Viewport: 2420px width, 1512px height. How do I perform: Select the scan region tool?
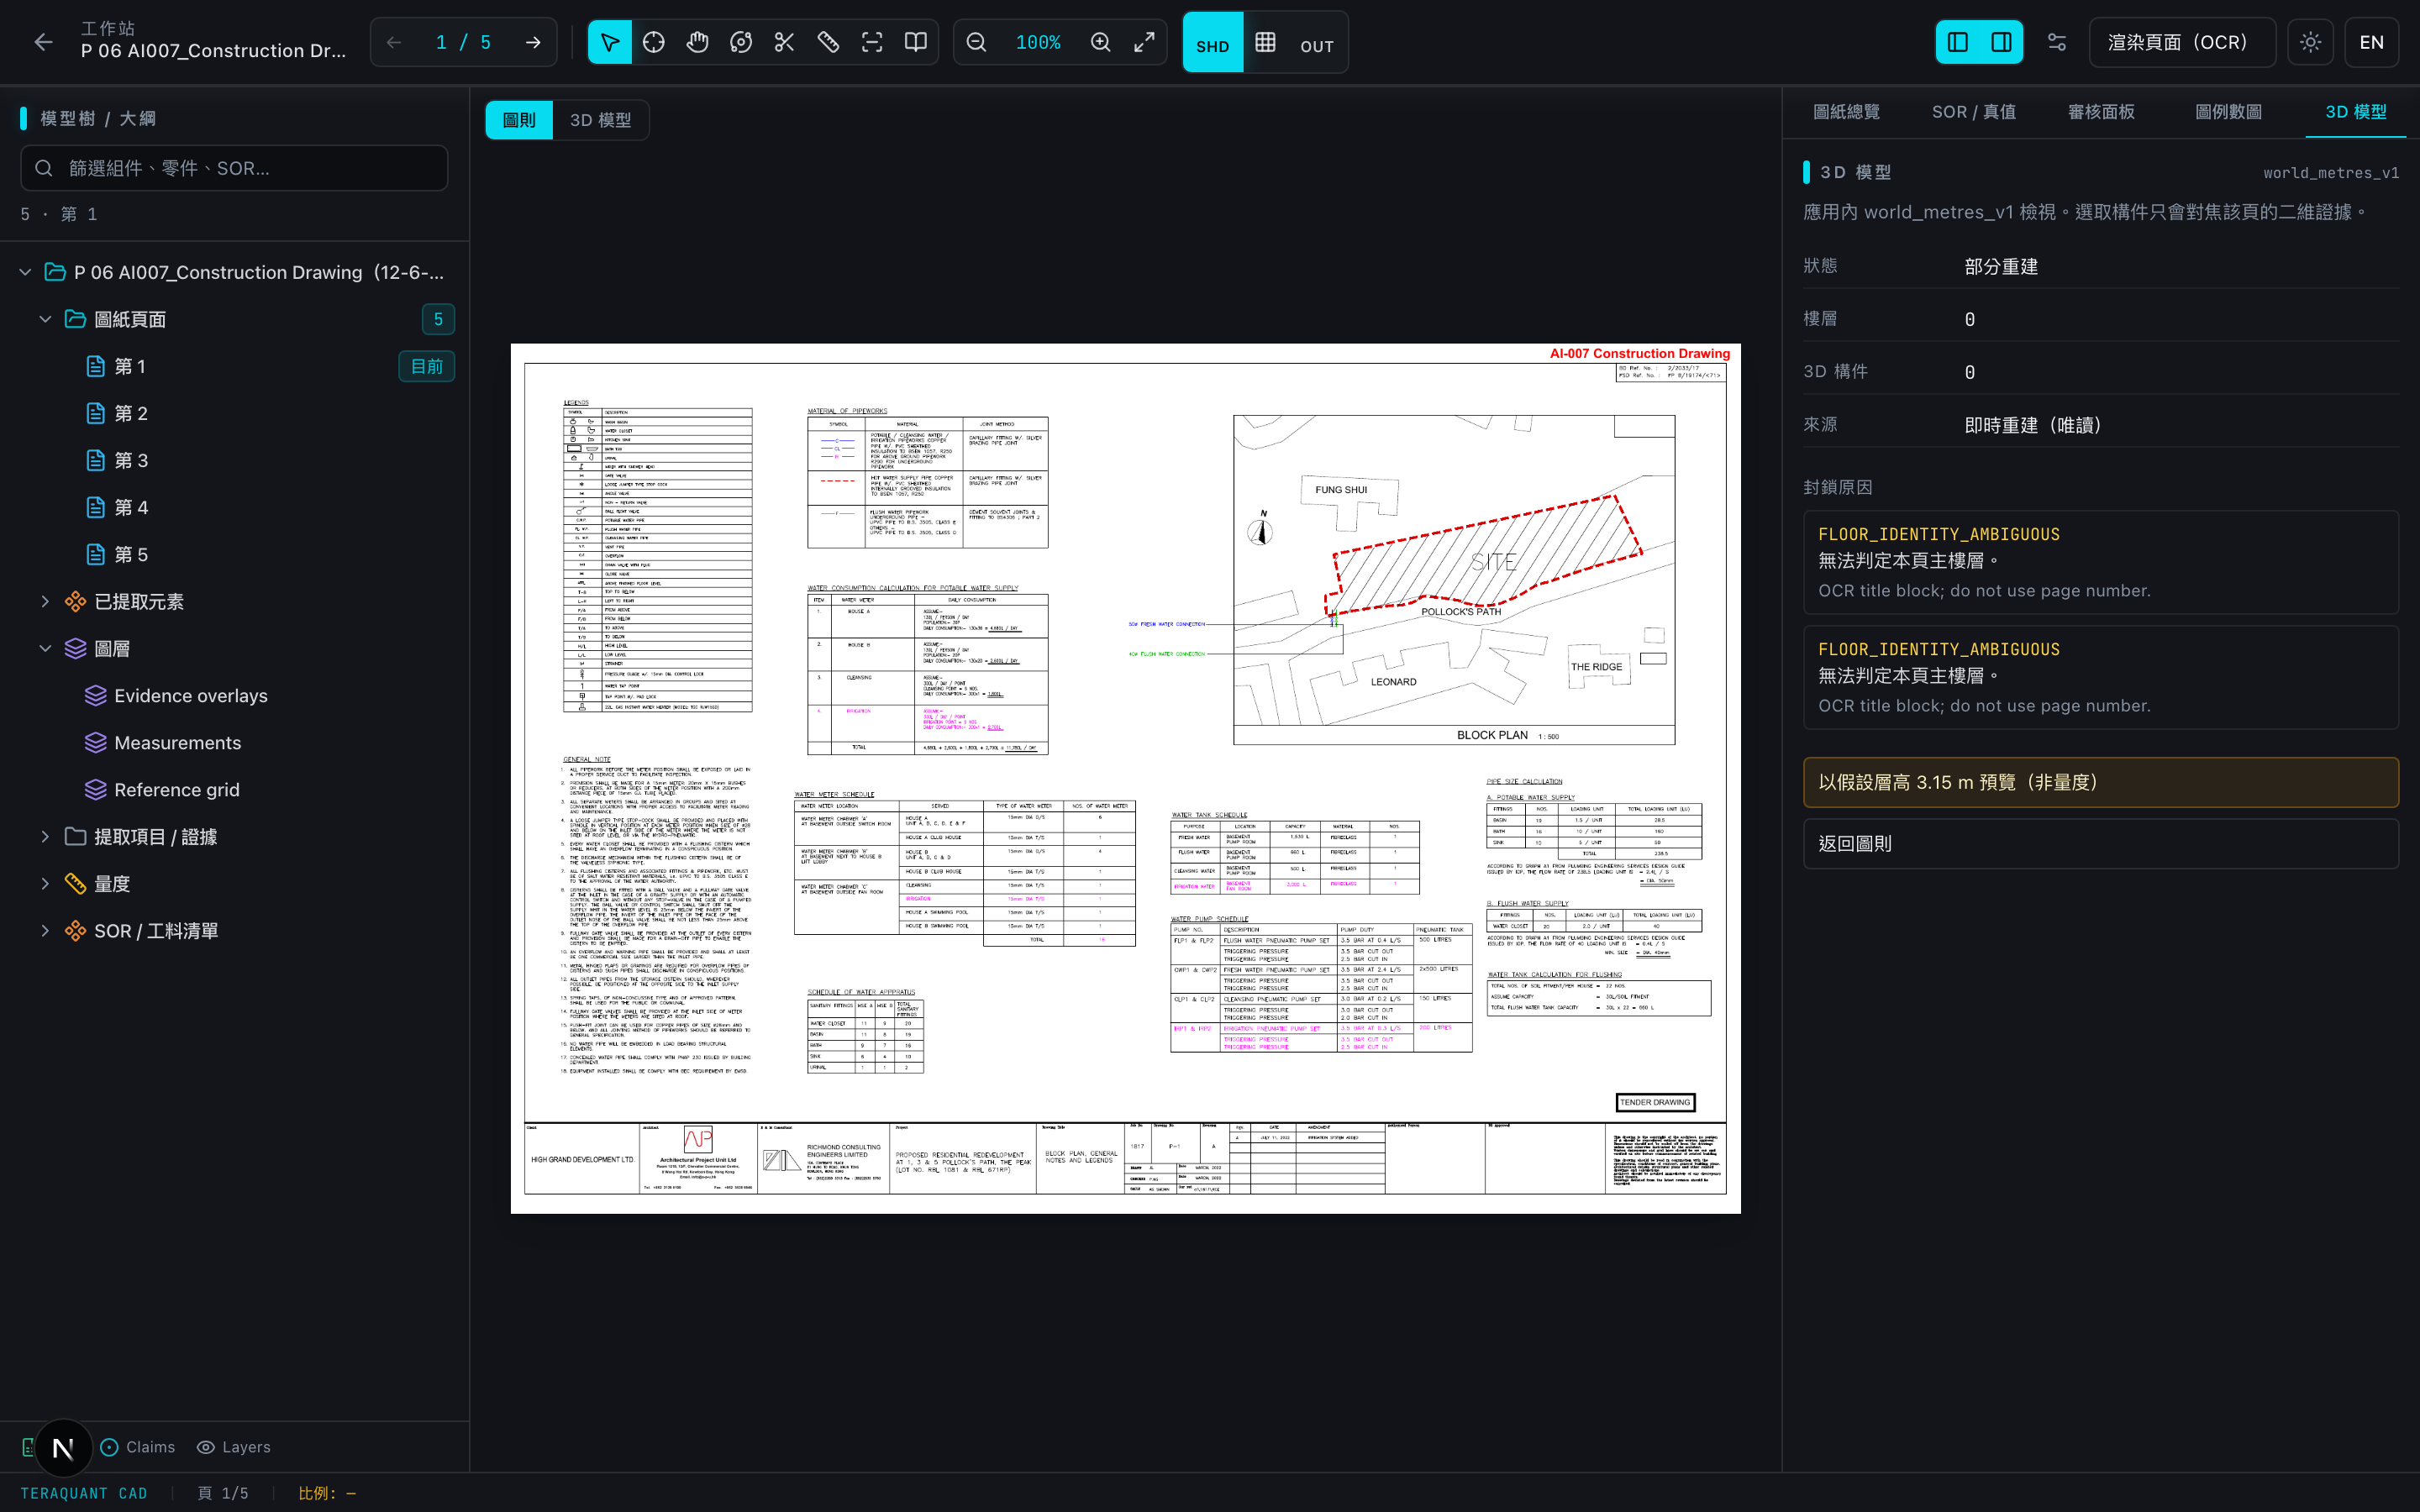pyautogui.click(x=872, y=42)
